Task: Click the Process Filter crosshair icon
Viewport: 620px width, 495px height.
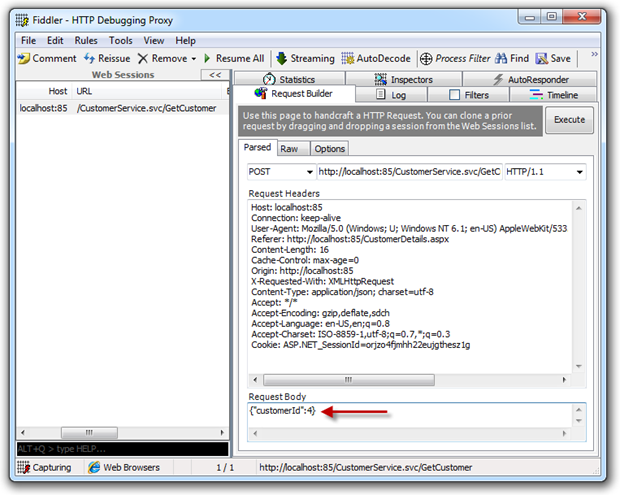Action: 426,59
